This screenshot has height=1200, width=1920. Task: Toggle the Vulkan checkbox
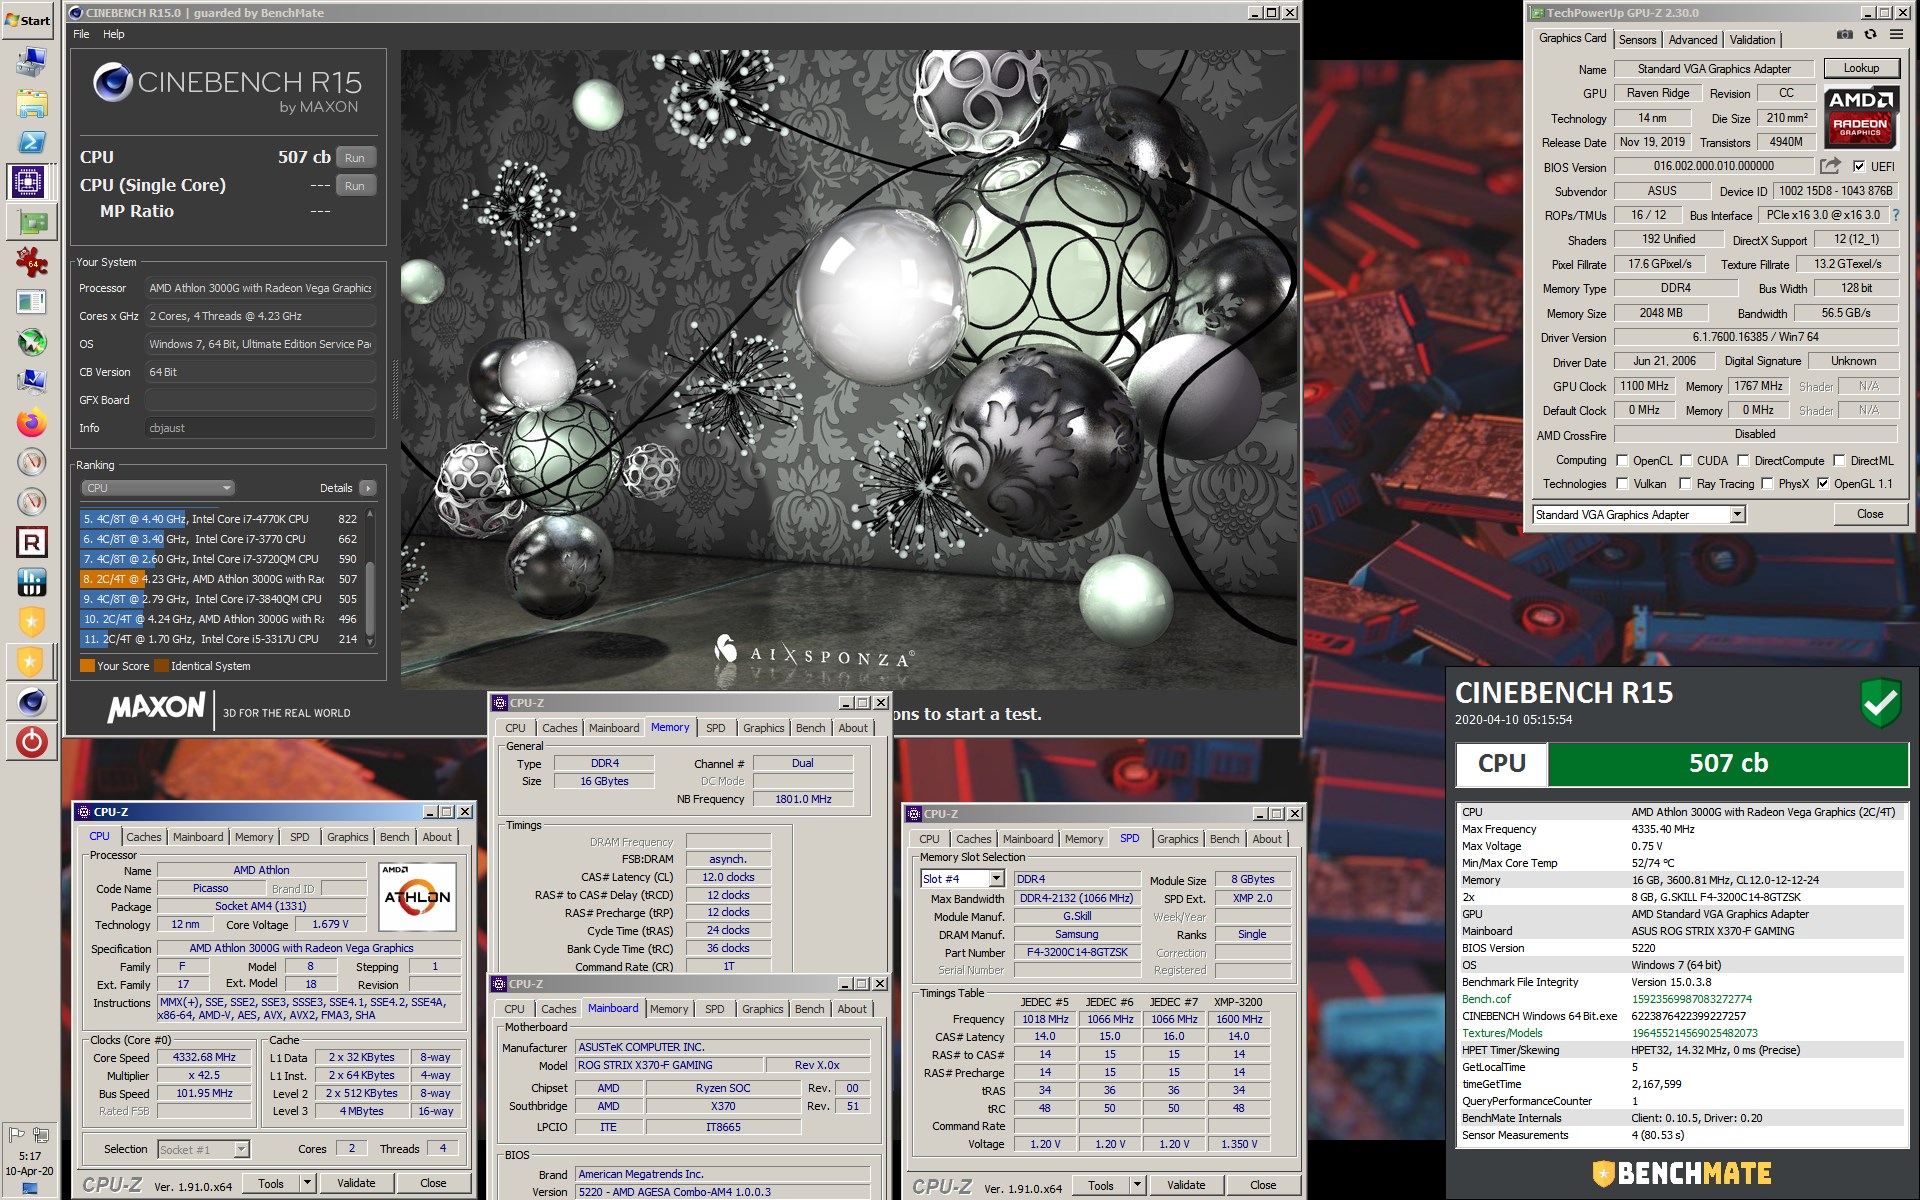pos(1622,484)
